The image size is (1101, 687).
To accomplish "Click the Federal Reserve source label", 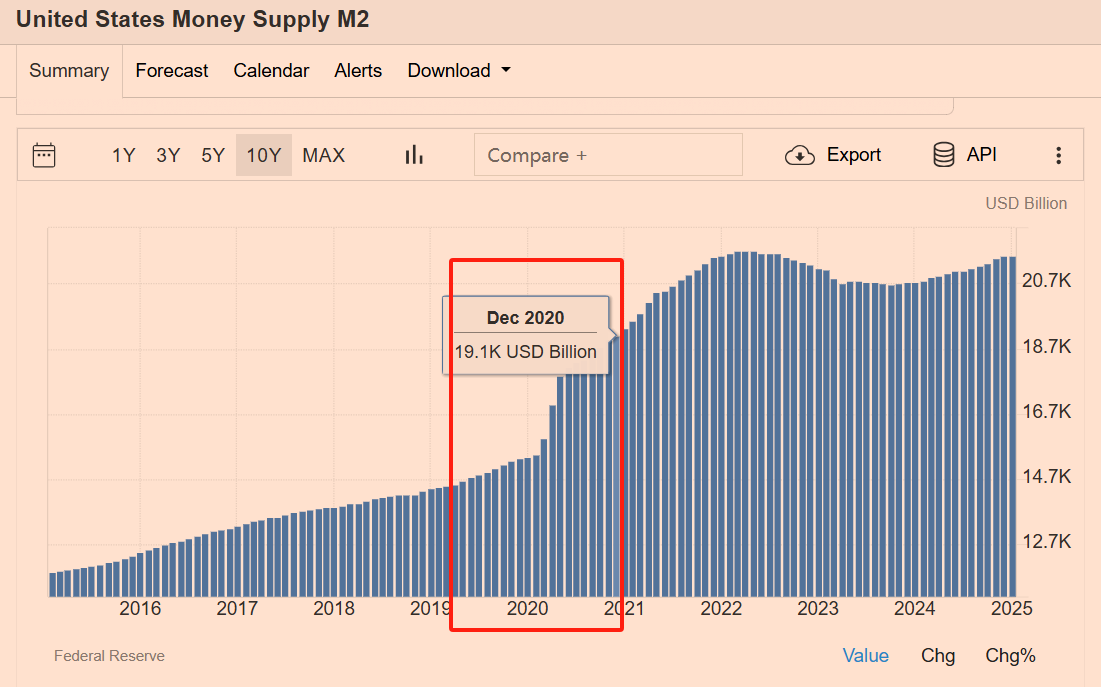I will click(x=109, y=656).
